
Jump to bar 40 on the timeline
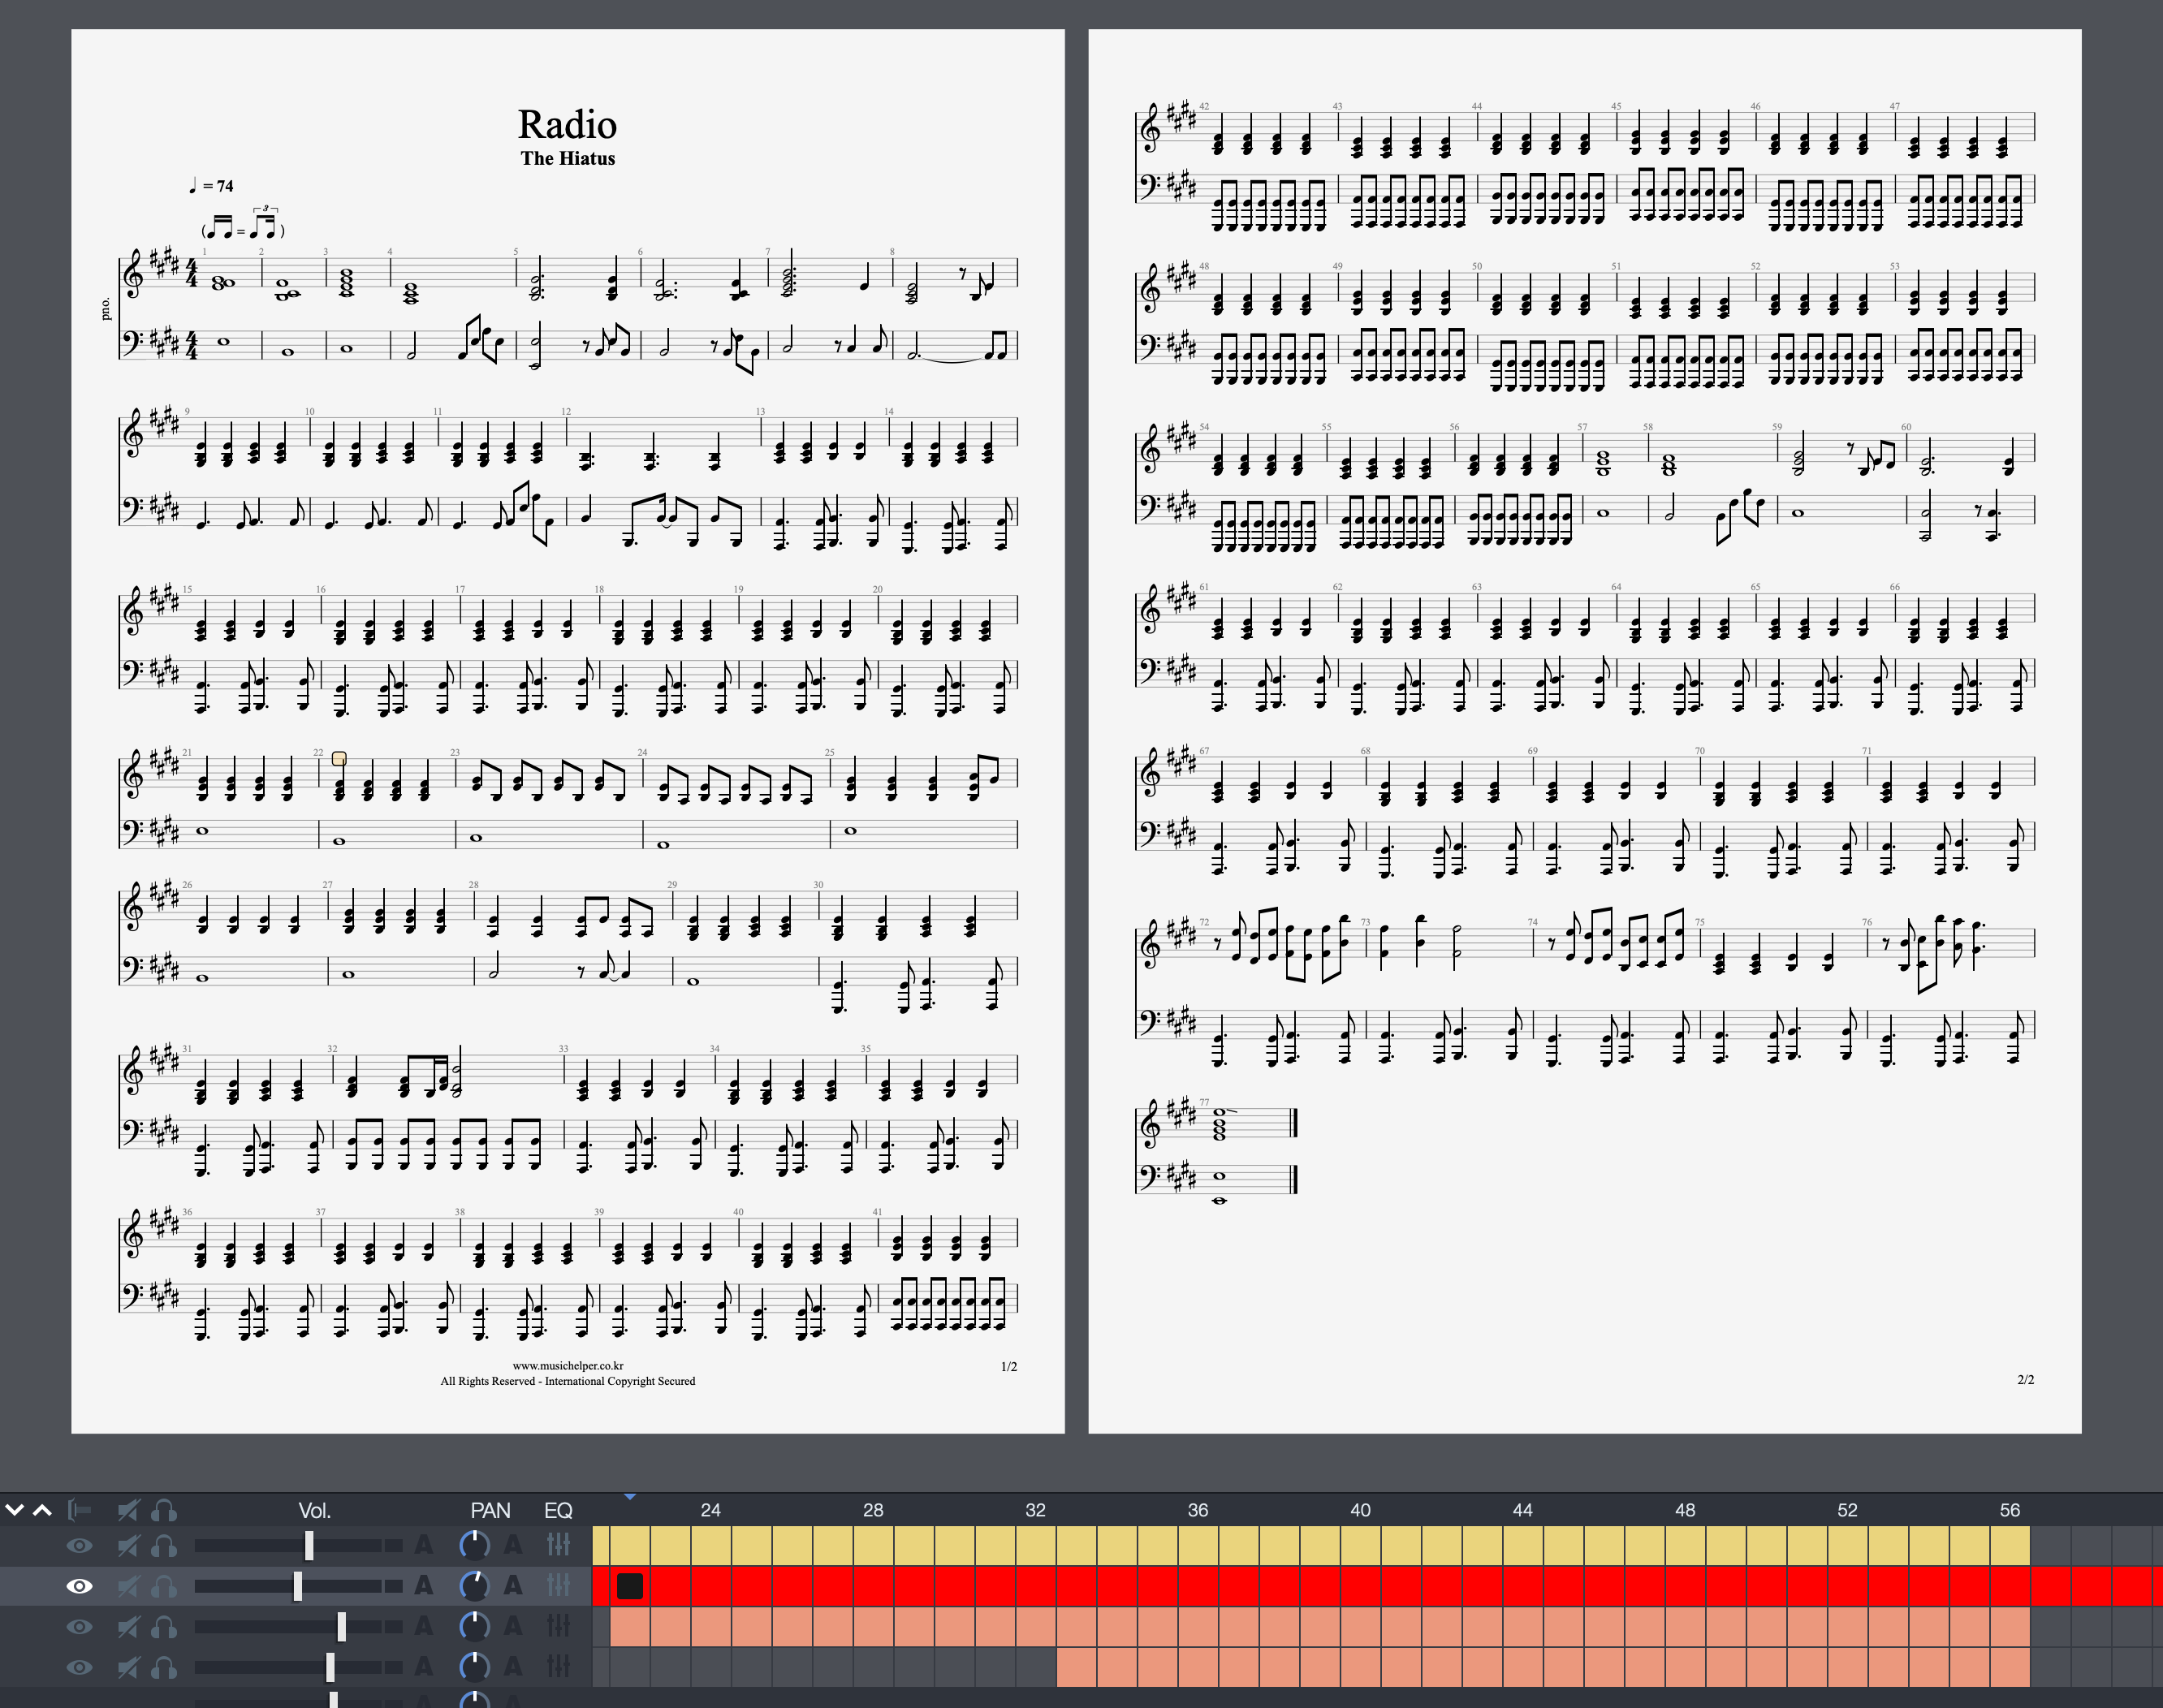click(1360, 1510)
